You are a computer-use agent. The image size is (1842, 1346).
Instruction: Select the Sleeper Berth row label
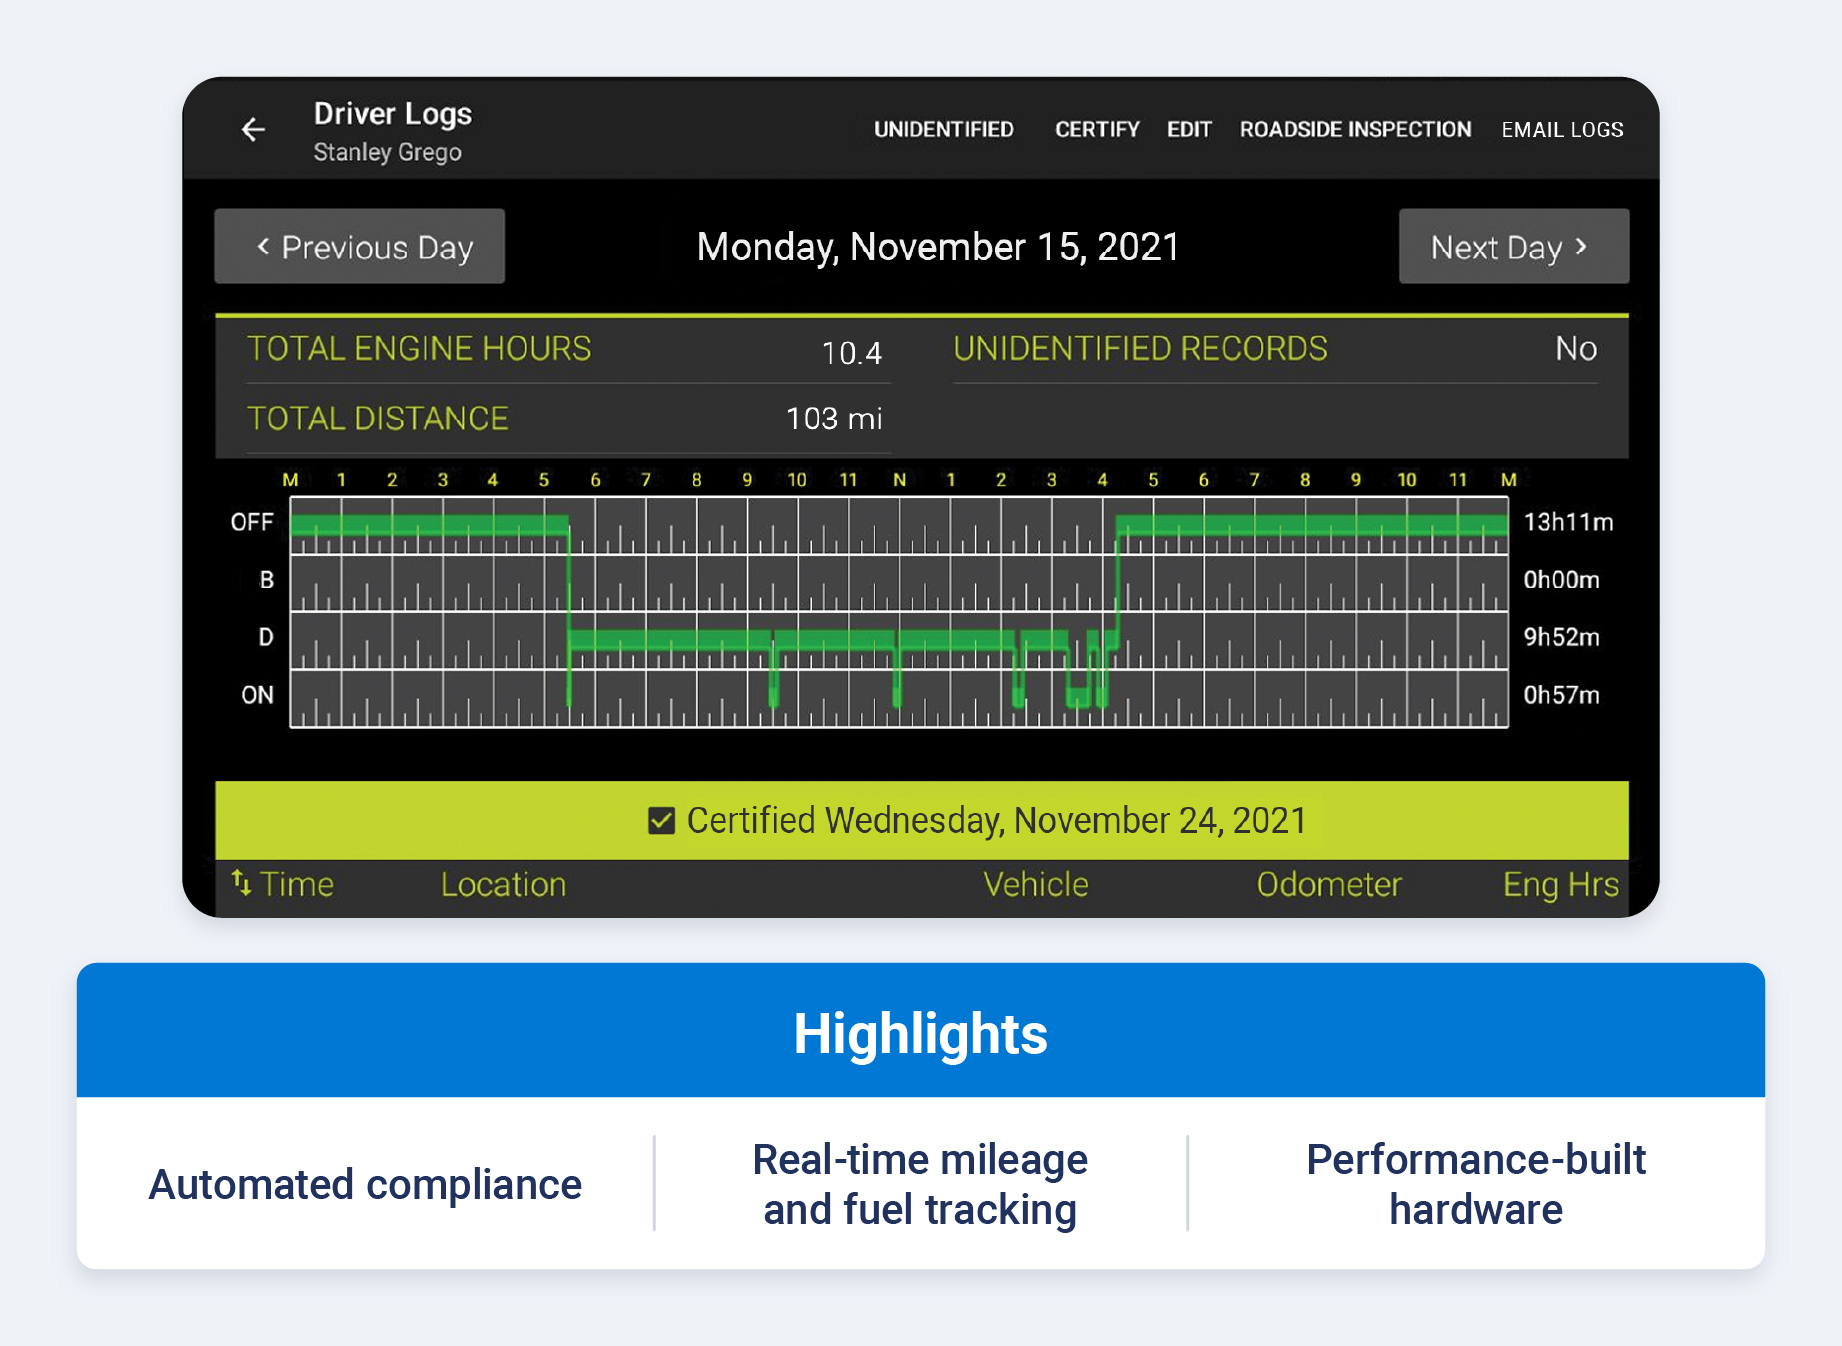pyautogui.click(x=263, y=580)
